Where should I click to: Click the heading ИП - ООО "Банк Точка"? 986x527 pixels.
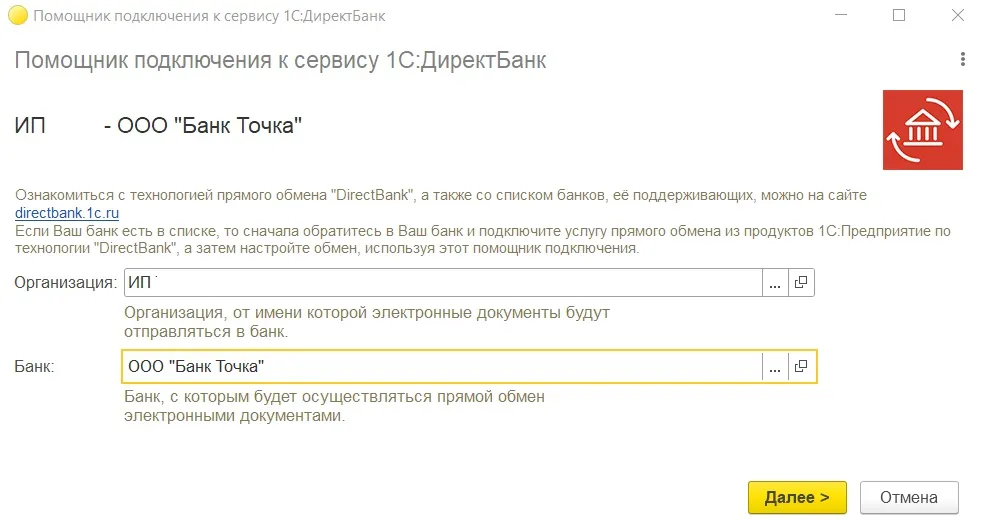(158, 126)
